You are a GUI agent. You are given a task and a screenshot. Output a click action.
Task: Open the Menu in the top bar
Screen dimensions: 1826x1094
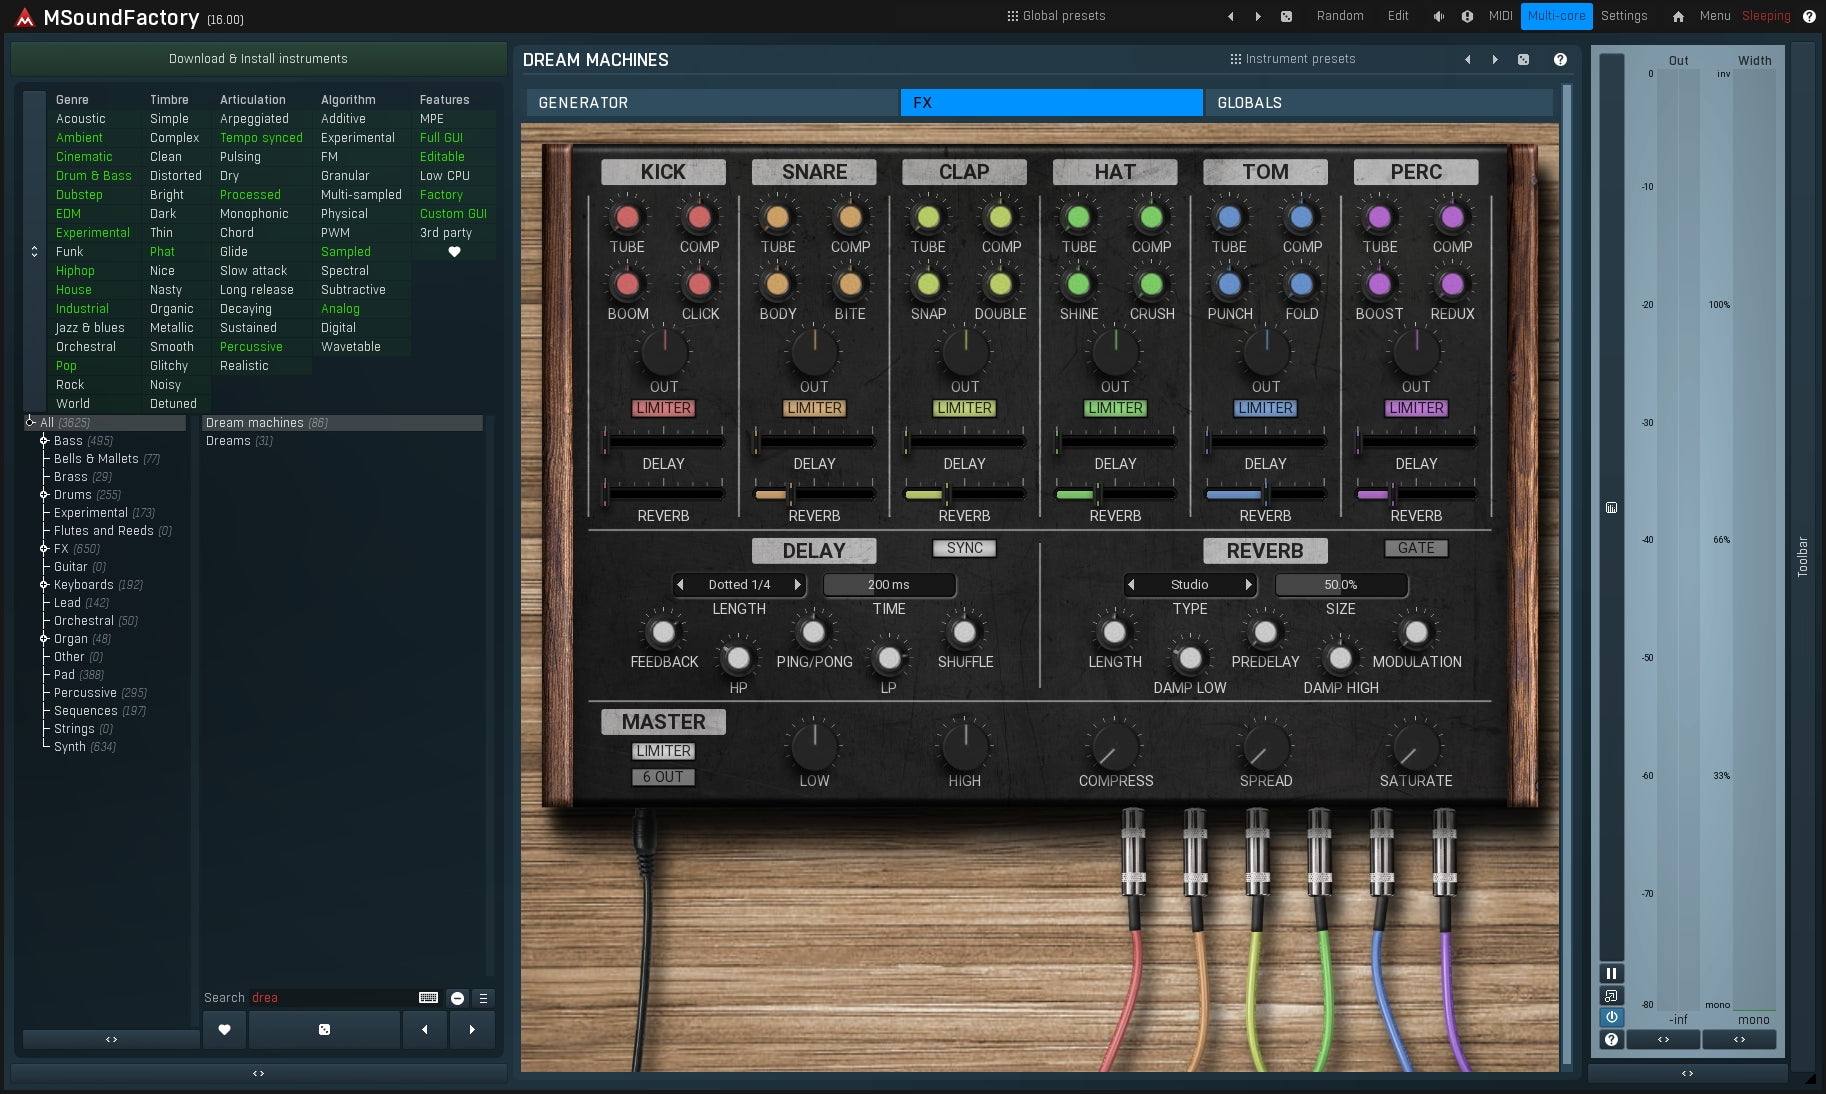click(1713, 16)
